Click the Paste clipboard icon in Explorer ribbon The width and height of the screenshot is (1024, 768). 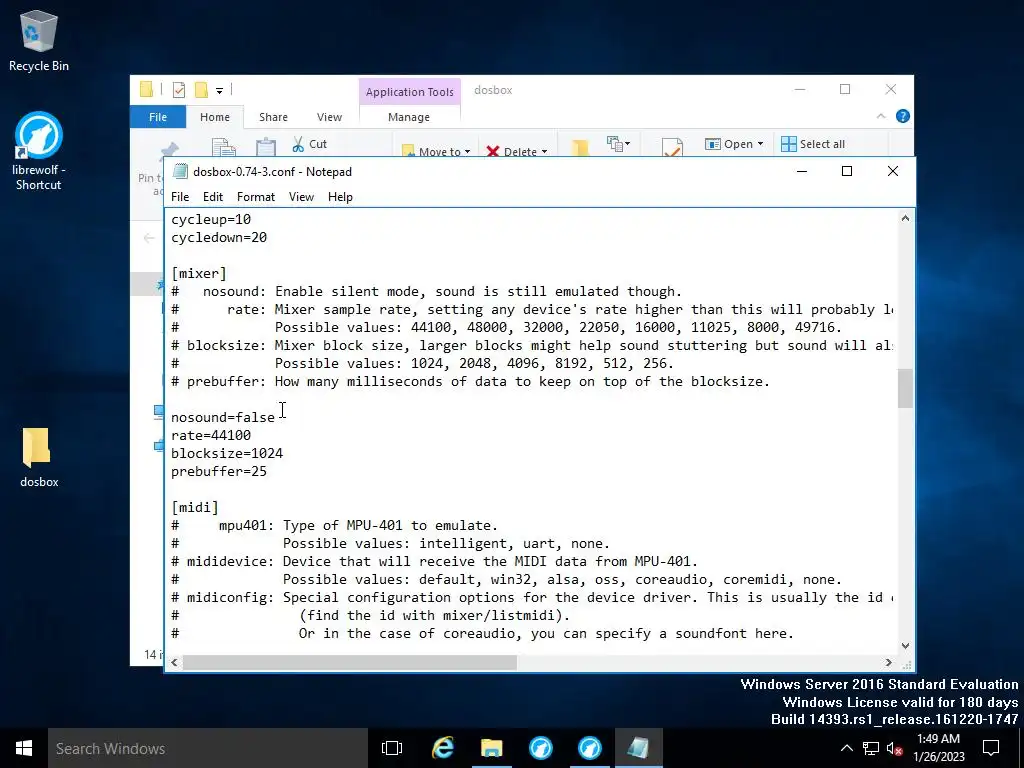point(266,147)
